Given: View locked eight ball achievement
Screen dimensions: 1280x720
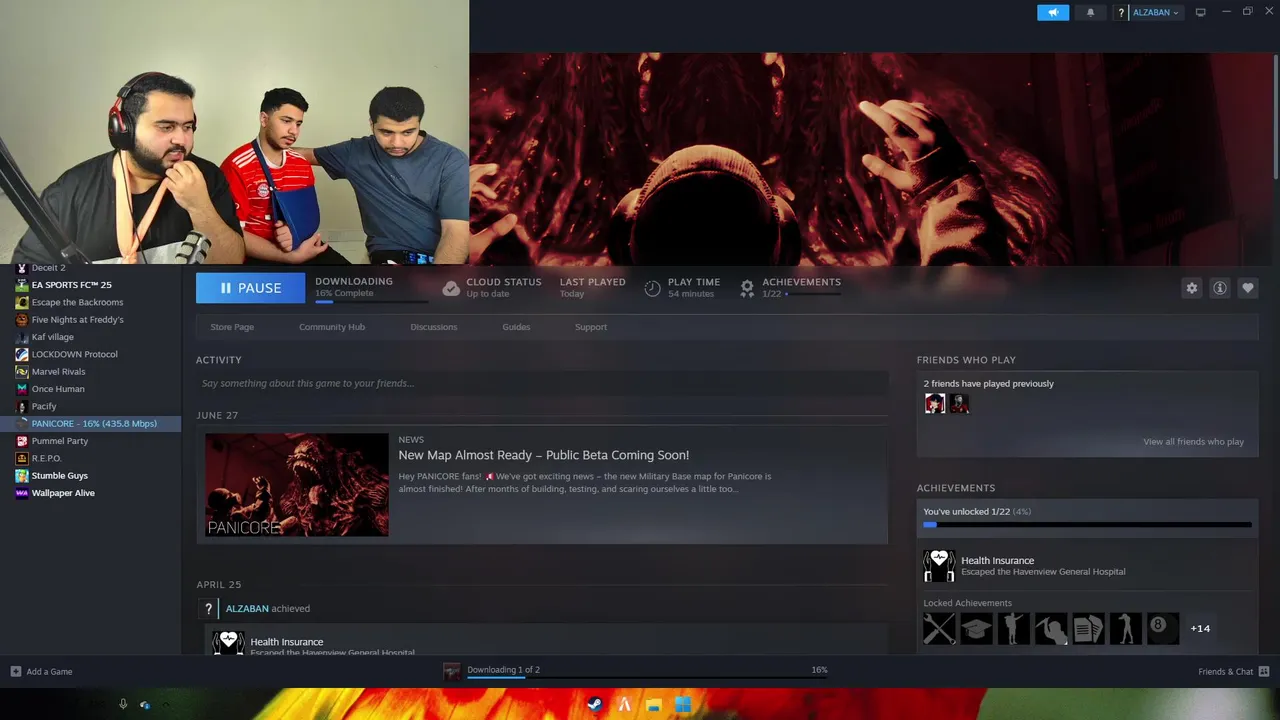Looking at the screenshot, I should pos(1162,629).
